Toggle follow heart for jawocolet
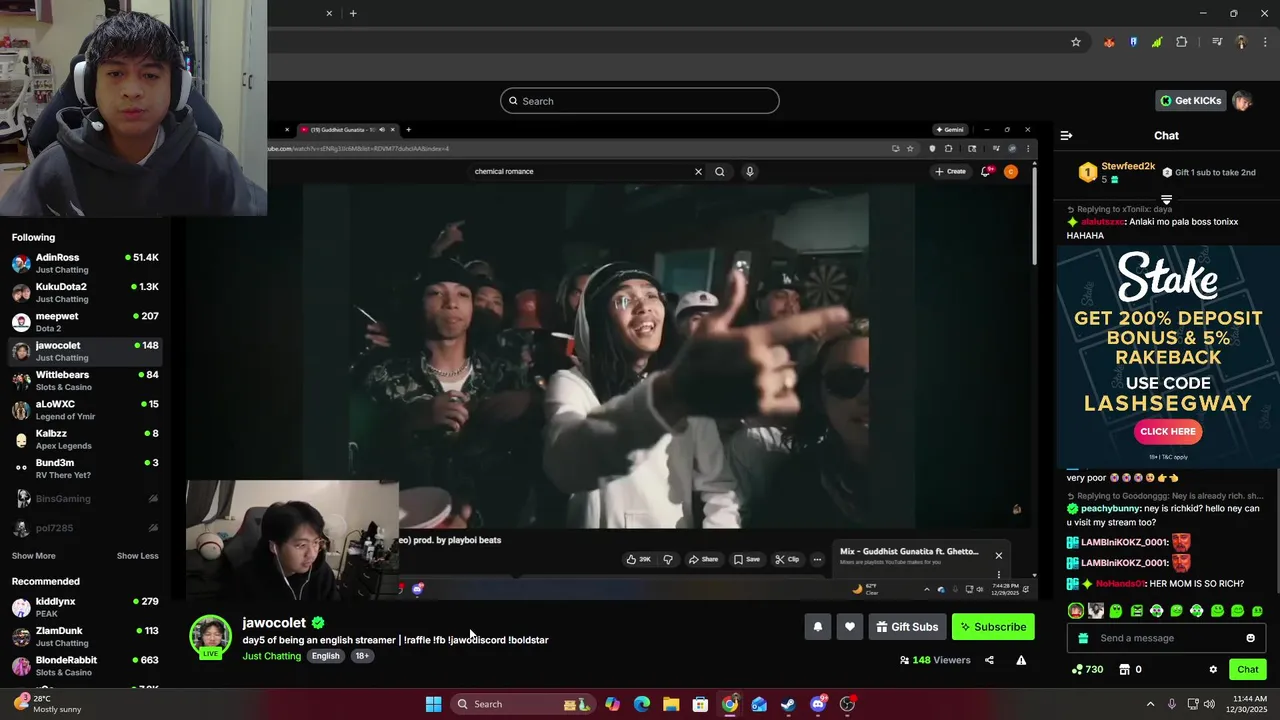This screenshot has width=1280, height=720. (x=849, y=627)
